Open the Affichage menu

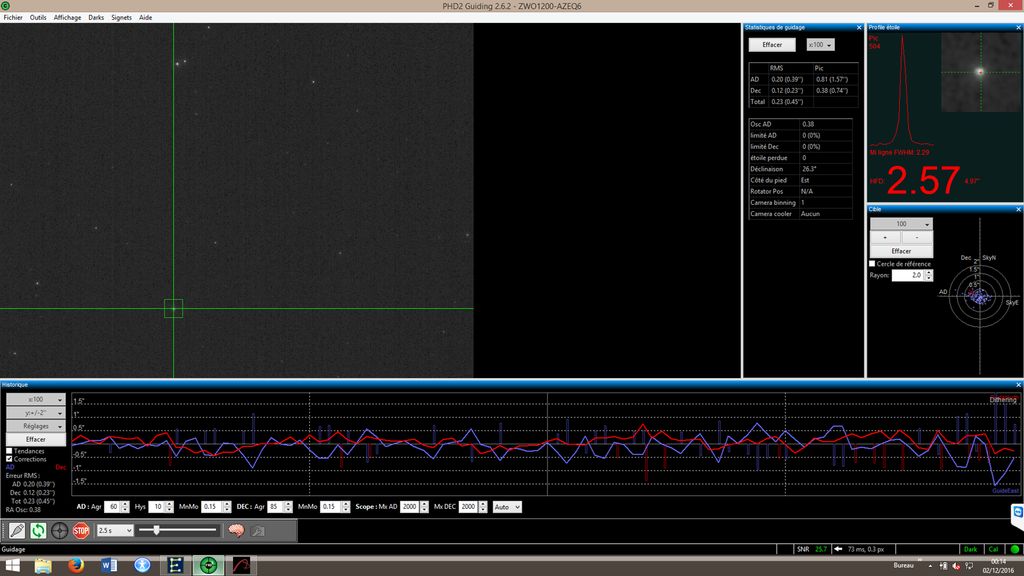pyautogui.click(x=67, y=18)
